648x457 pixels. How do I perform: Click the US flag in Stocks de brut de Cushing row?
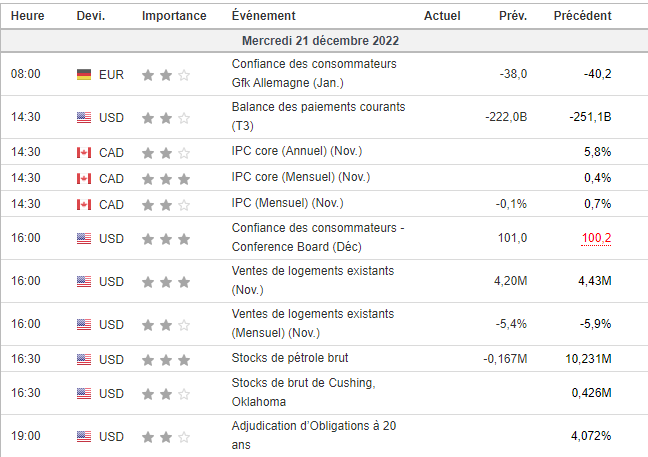coord(84,393)
